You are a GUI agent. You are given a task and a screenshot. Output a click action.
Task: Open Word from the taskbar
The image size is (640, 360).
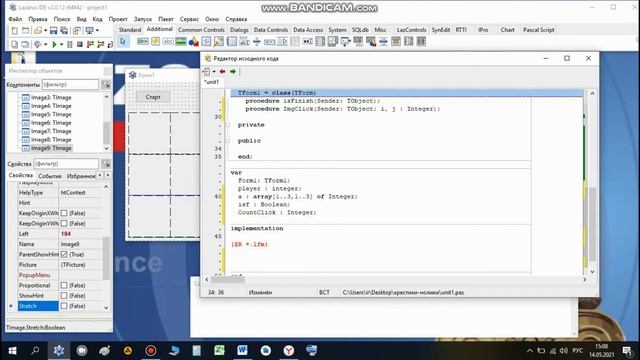click(242, 350)
